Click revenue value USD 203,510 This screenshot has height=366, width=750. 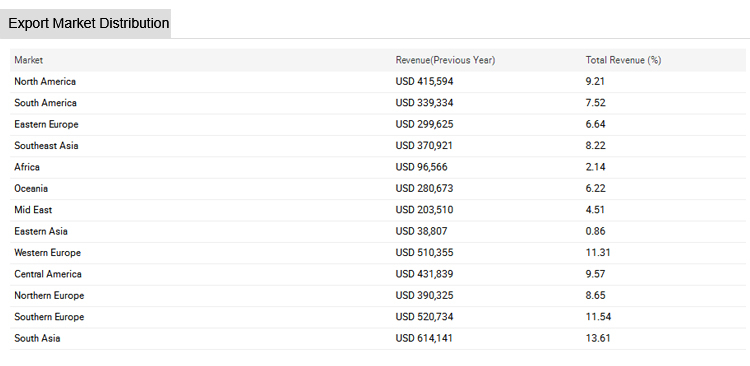tap(424, 210)
